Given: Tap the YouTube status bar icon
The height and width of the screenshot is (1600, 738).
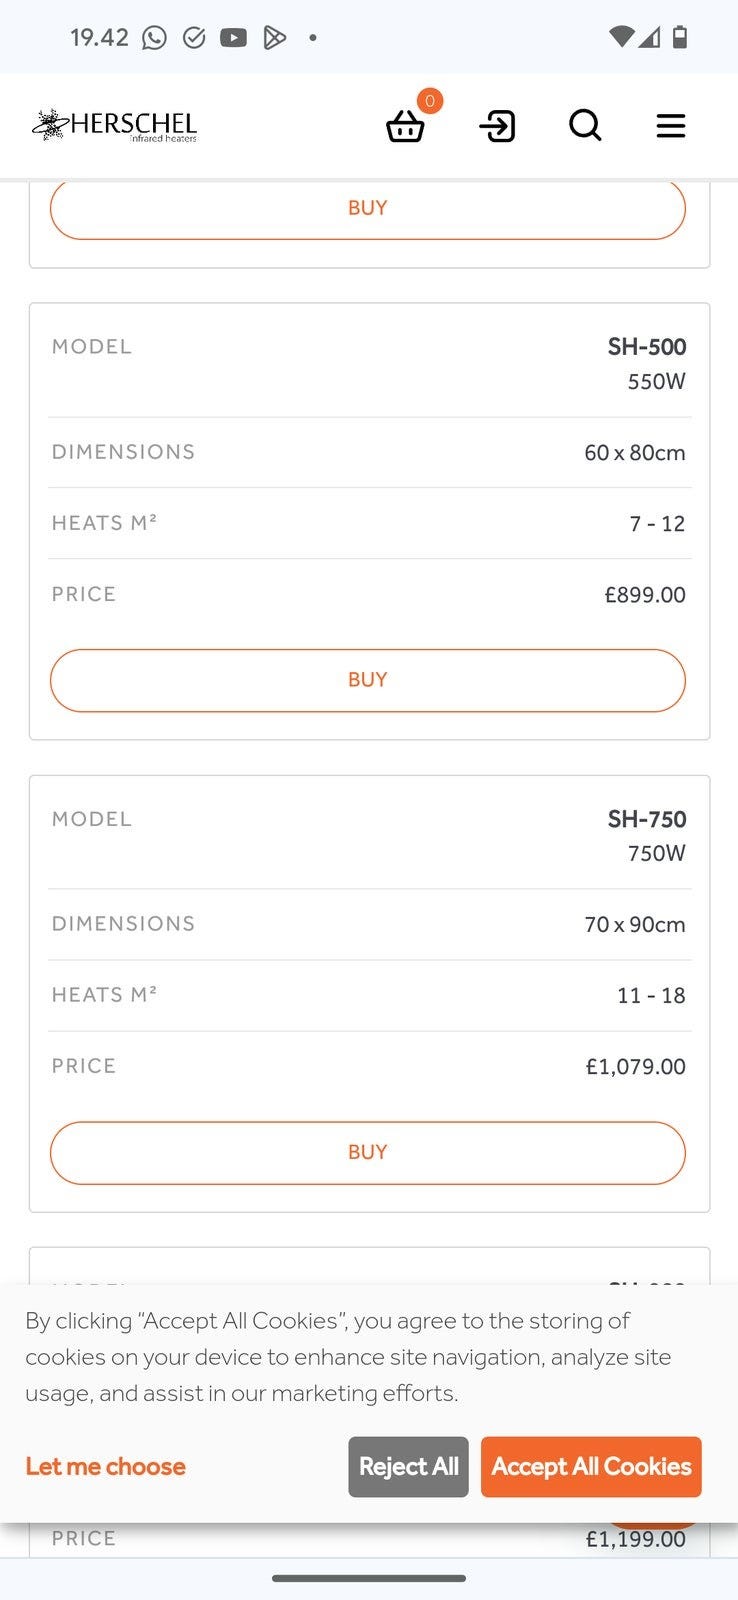Looking at the screenshot, I should pyautogui.click(x=233, y=38).
